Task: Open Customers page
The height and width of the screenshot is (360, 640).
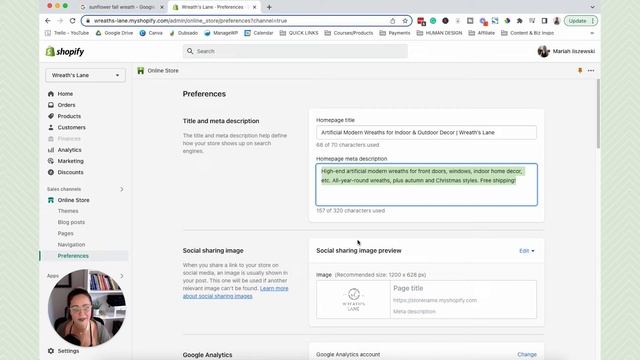Action: click(x=71, y=127)
